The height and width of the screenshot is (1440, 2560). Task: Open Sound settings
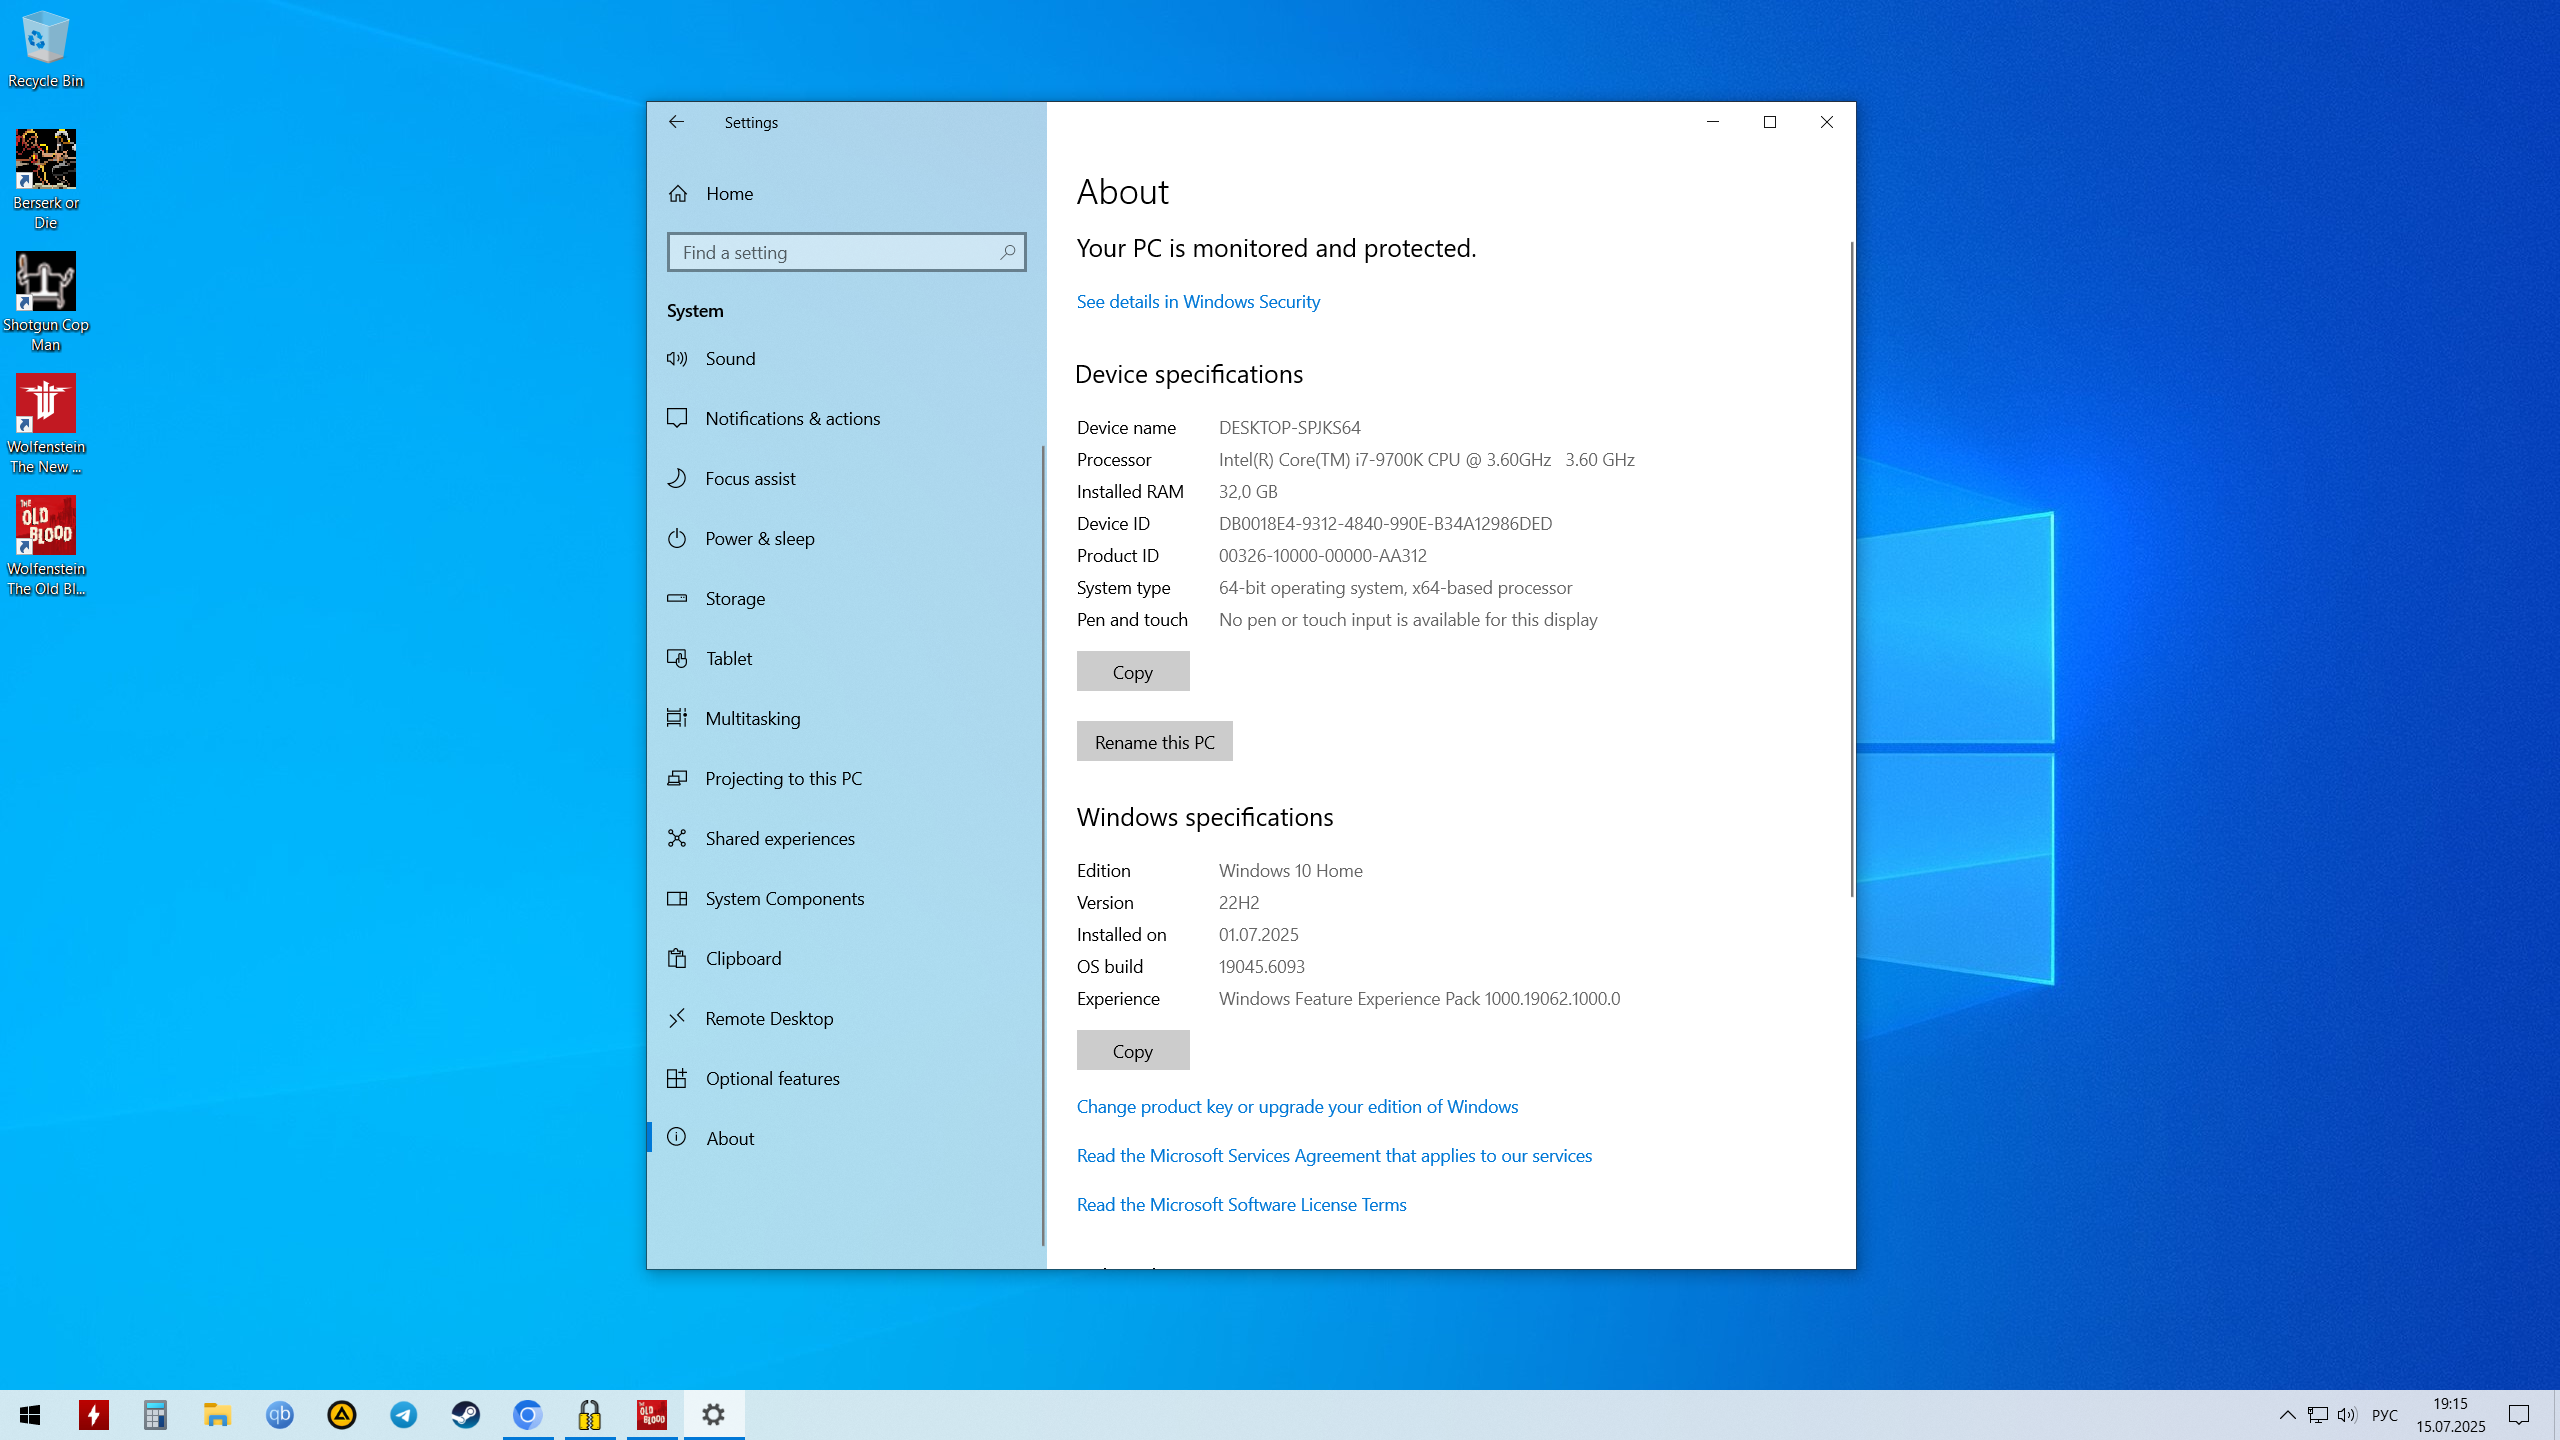846,359
